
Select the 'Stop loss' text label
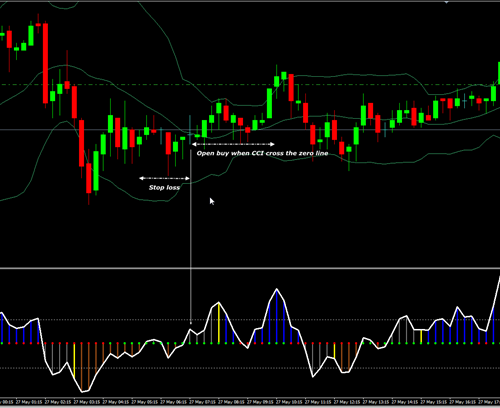tap(164, 188)
